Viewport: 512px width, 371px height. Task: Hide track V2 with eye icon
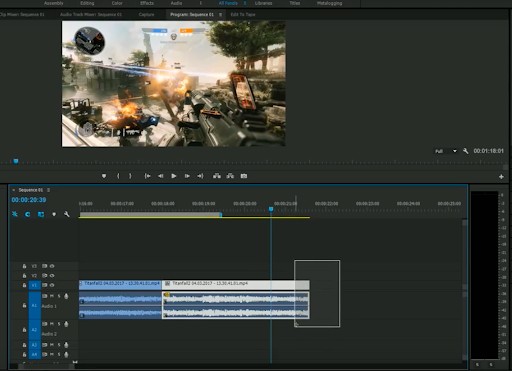[x=52, y=276]
